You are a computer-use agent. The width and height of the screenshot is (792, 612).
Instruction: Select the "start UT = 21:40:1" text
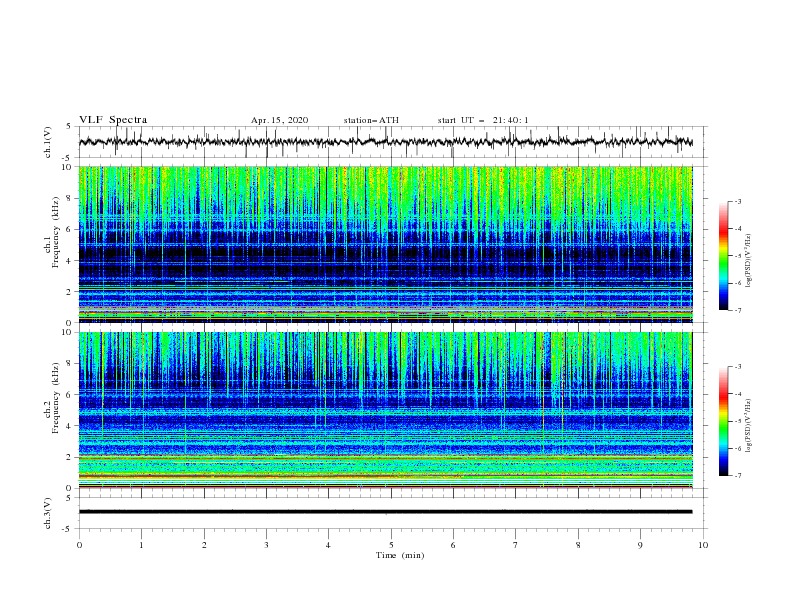pos(483,120)
